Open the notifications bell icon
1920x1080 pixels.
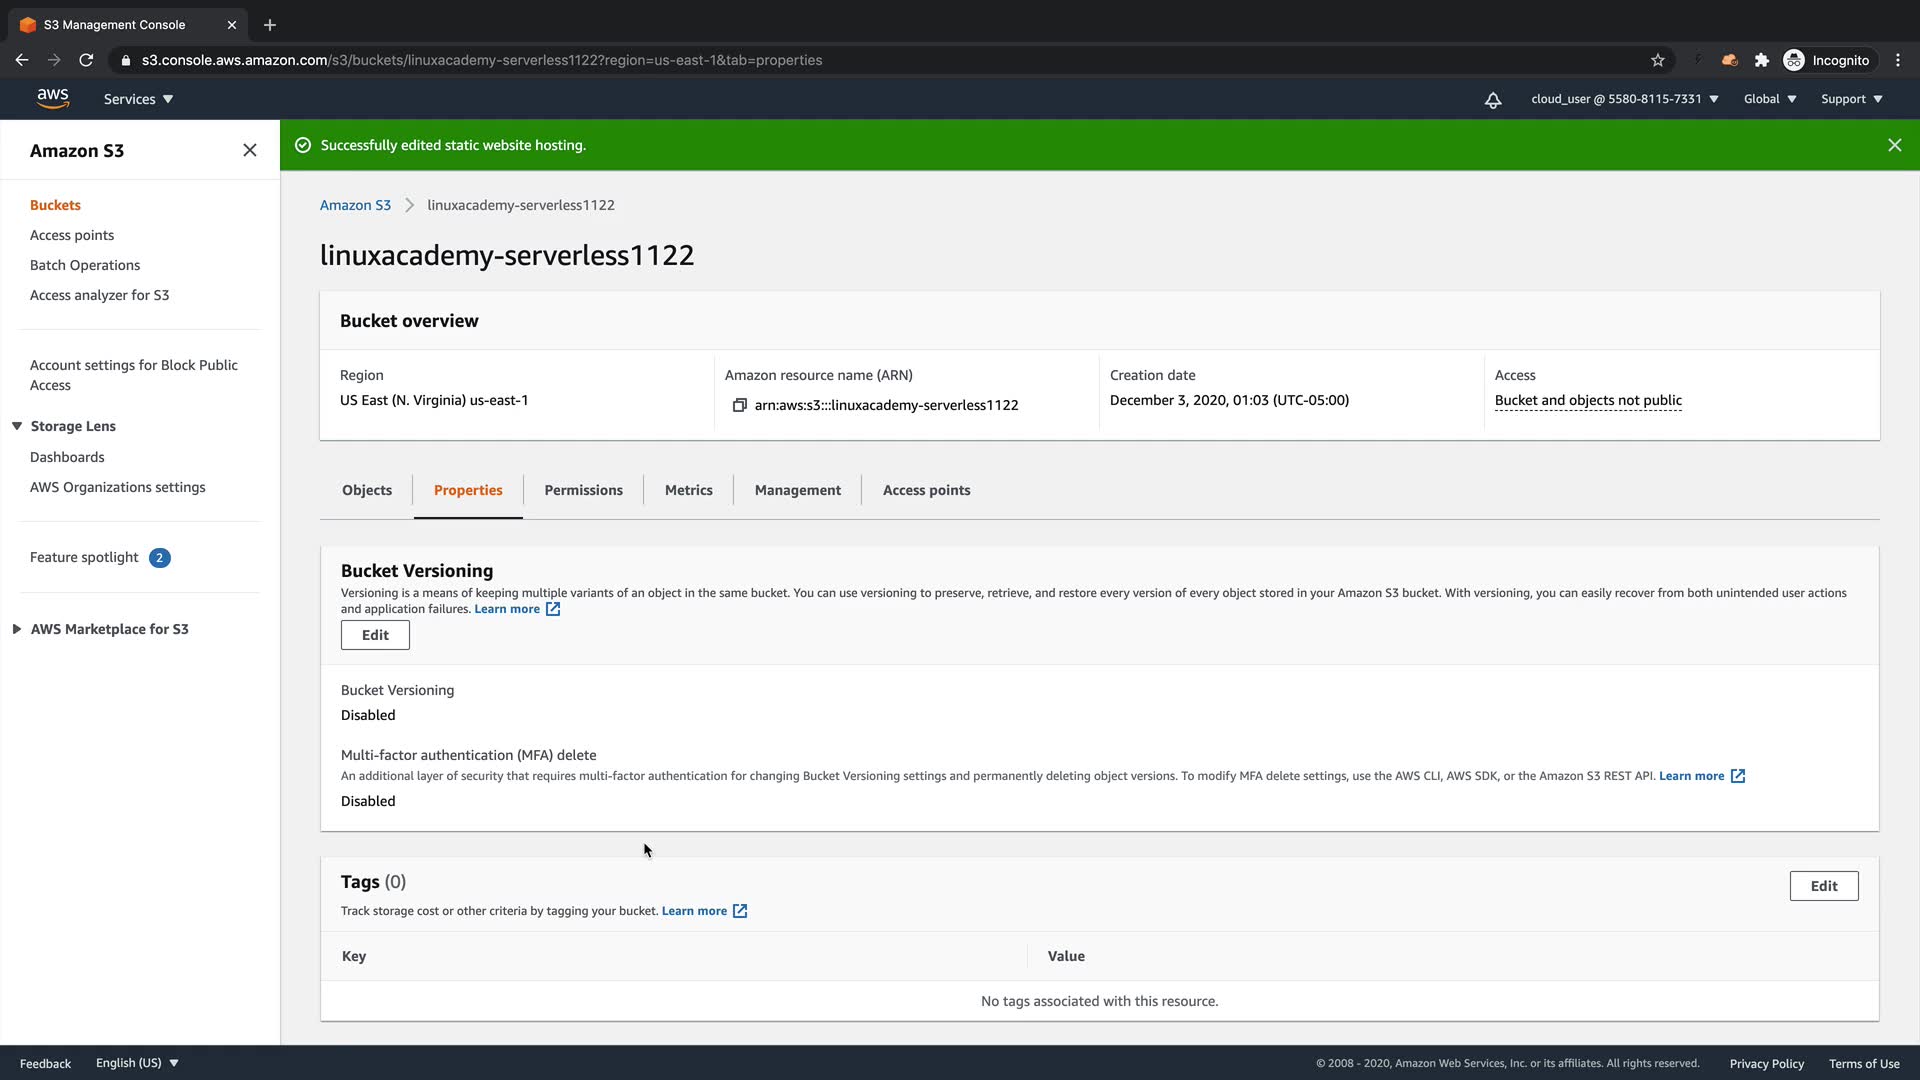click(1492, 100)
